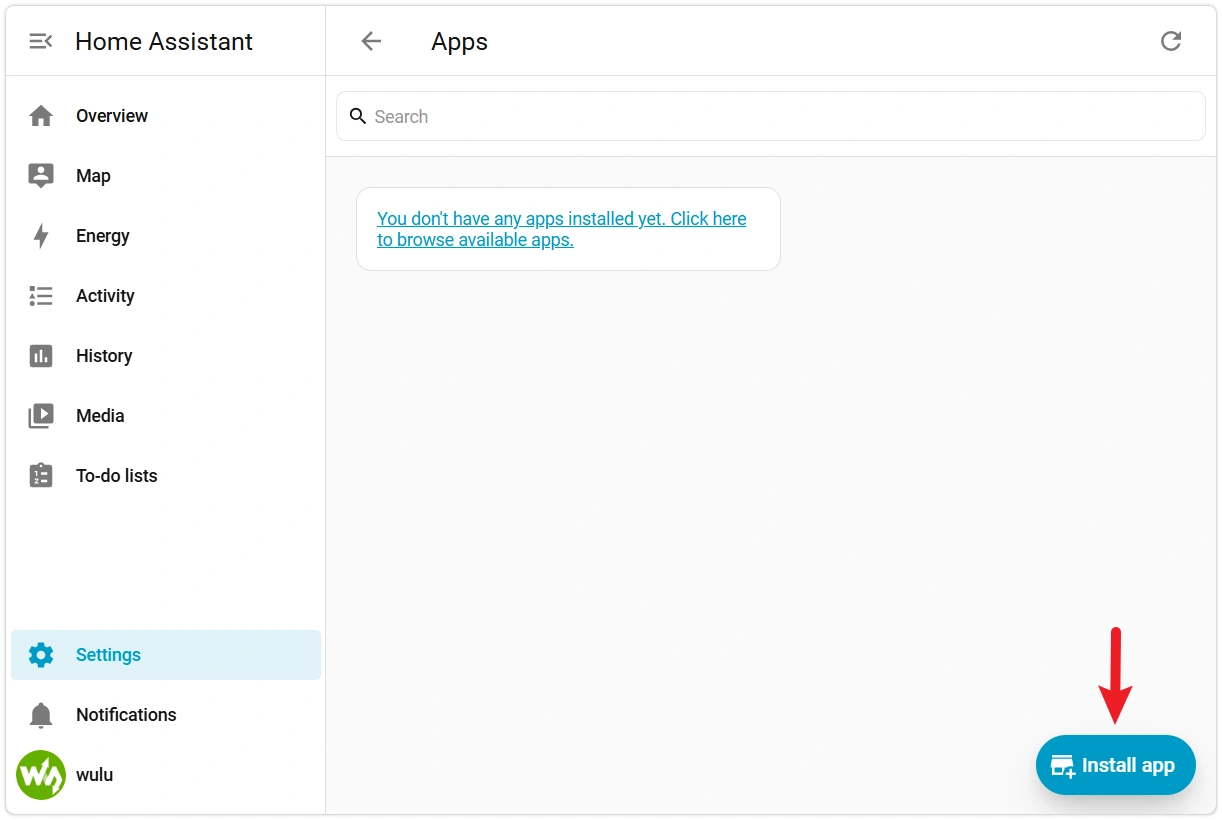Open the Map menu item

(166, 176)
